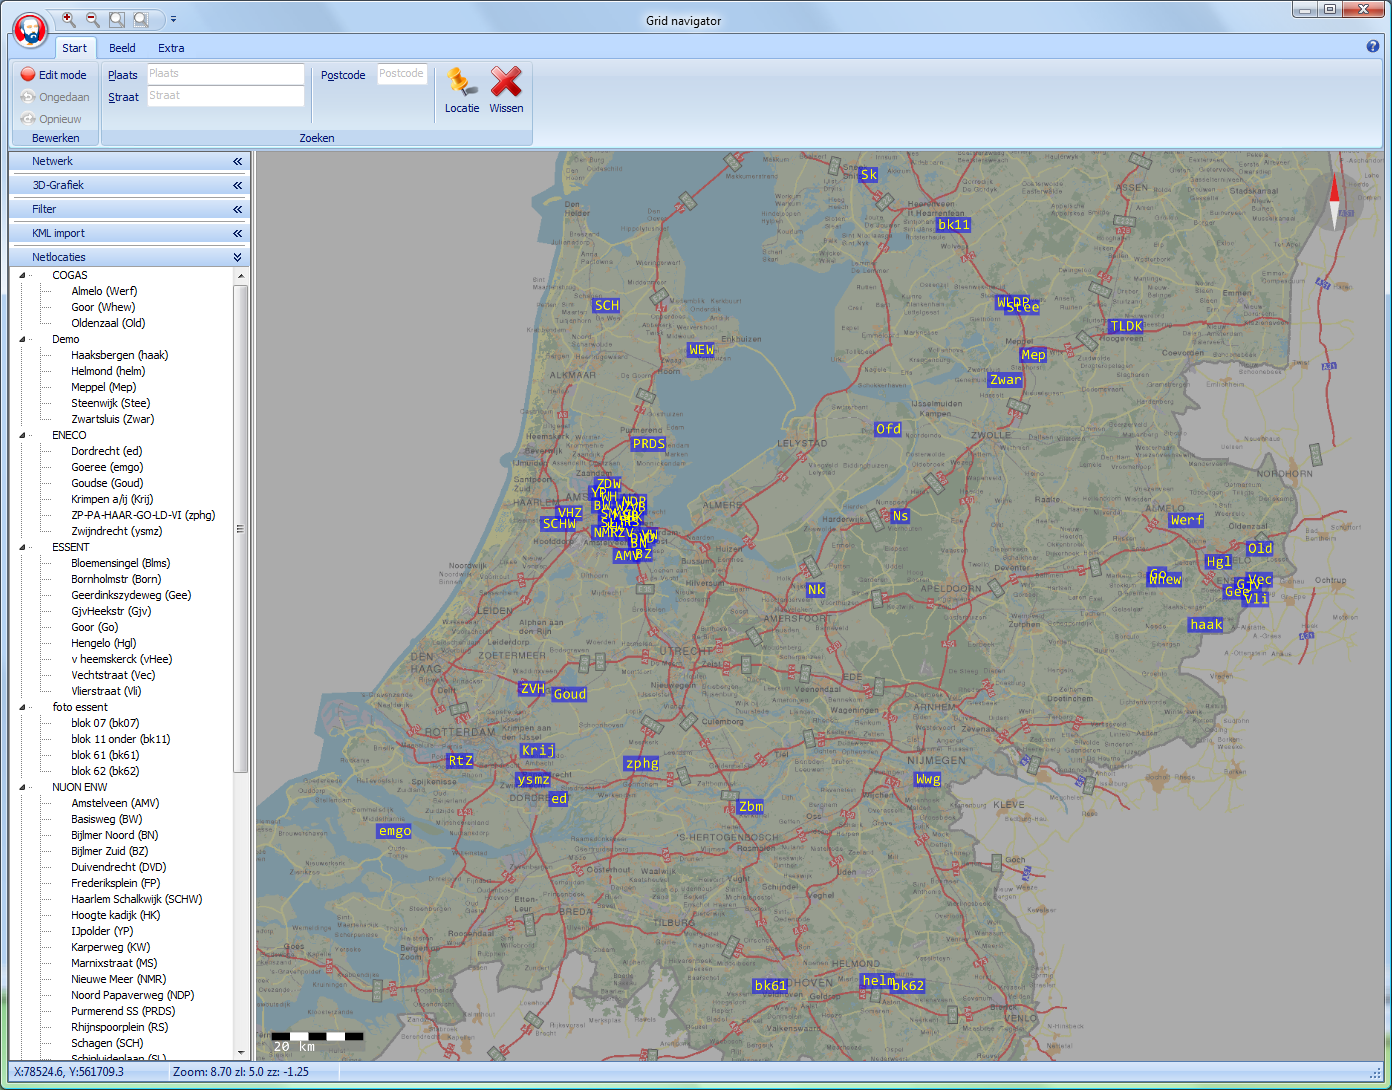Image resolution: width=1392 pixels, height=1090 pixels.
Task: Click the Netlocaties list vertical scrollbar
Action: tap(240, 528)
